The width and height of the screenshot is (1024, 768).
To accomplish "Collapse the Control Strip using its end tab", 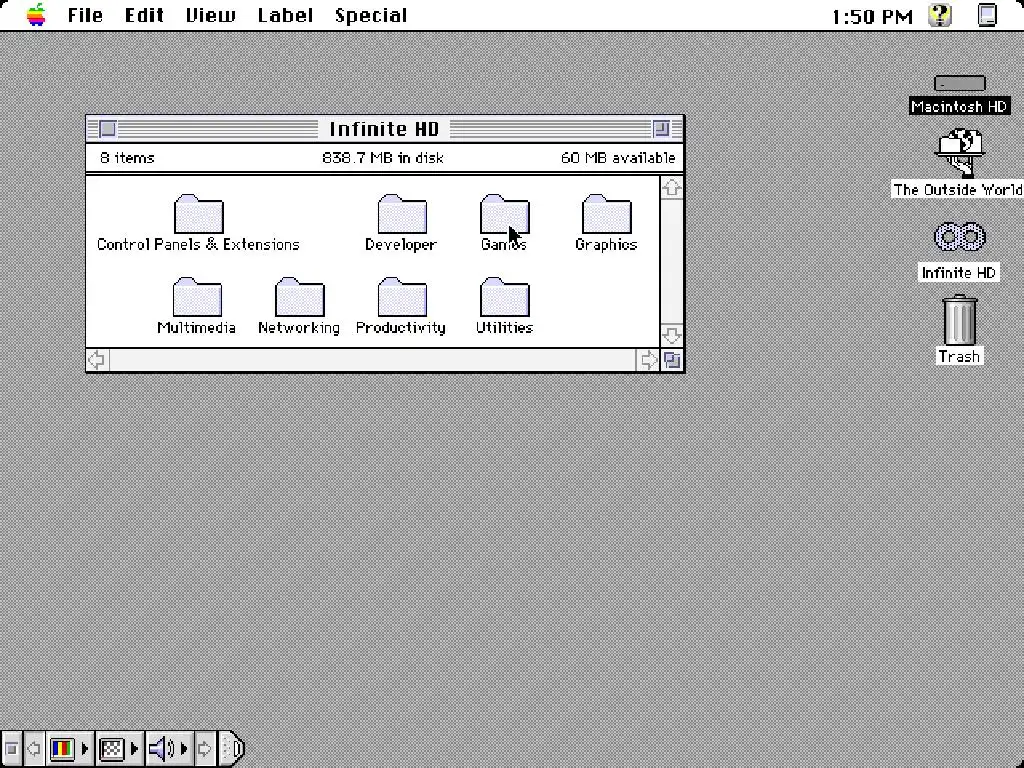I will pyautogui.click(x=231, y=748).
